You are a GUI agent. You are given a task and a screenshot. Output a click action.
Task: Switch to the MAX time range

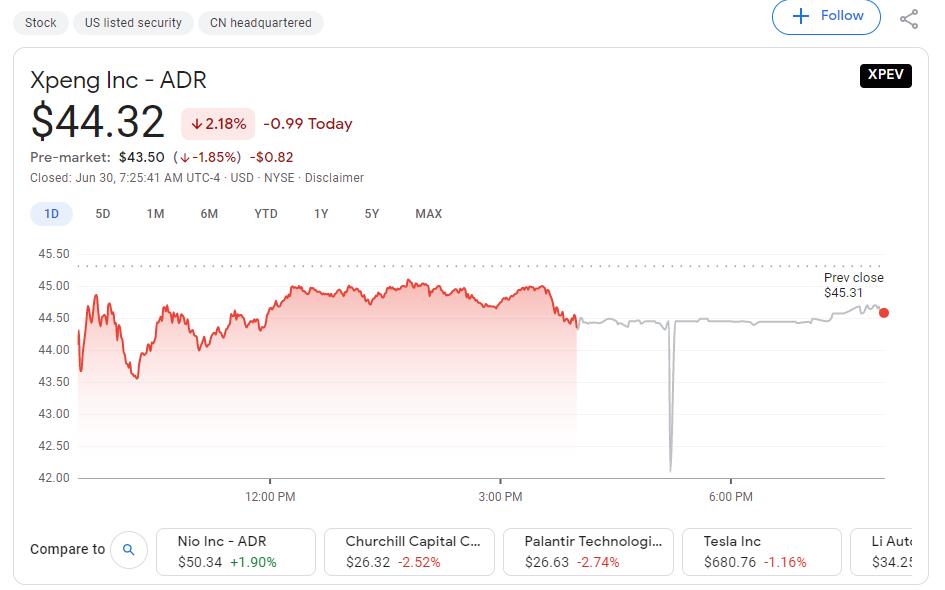point(428,213)
